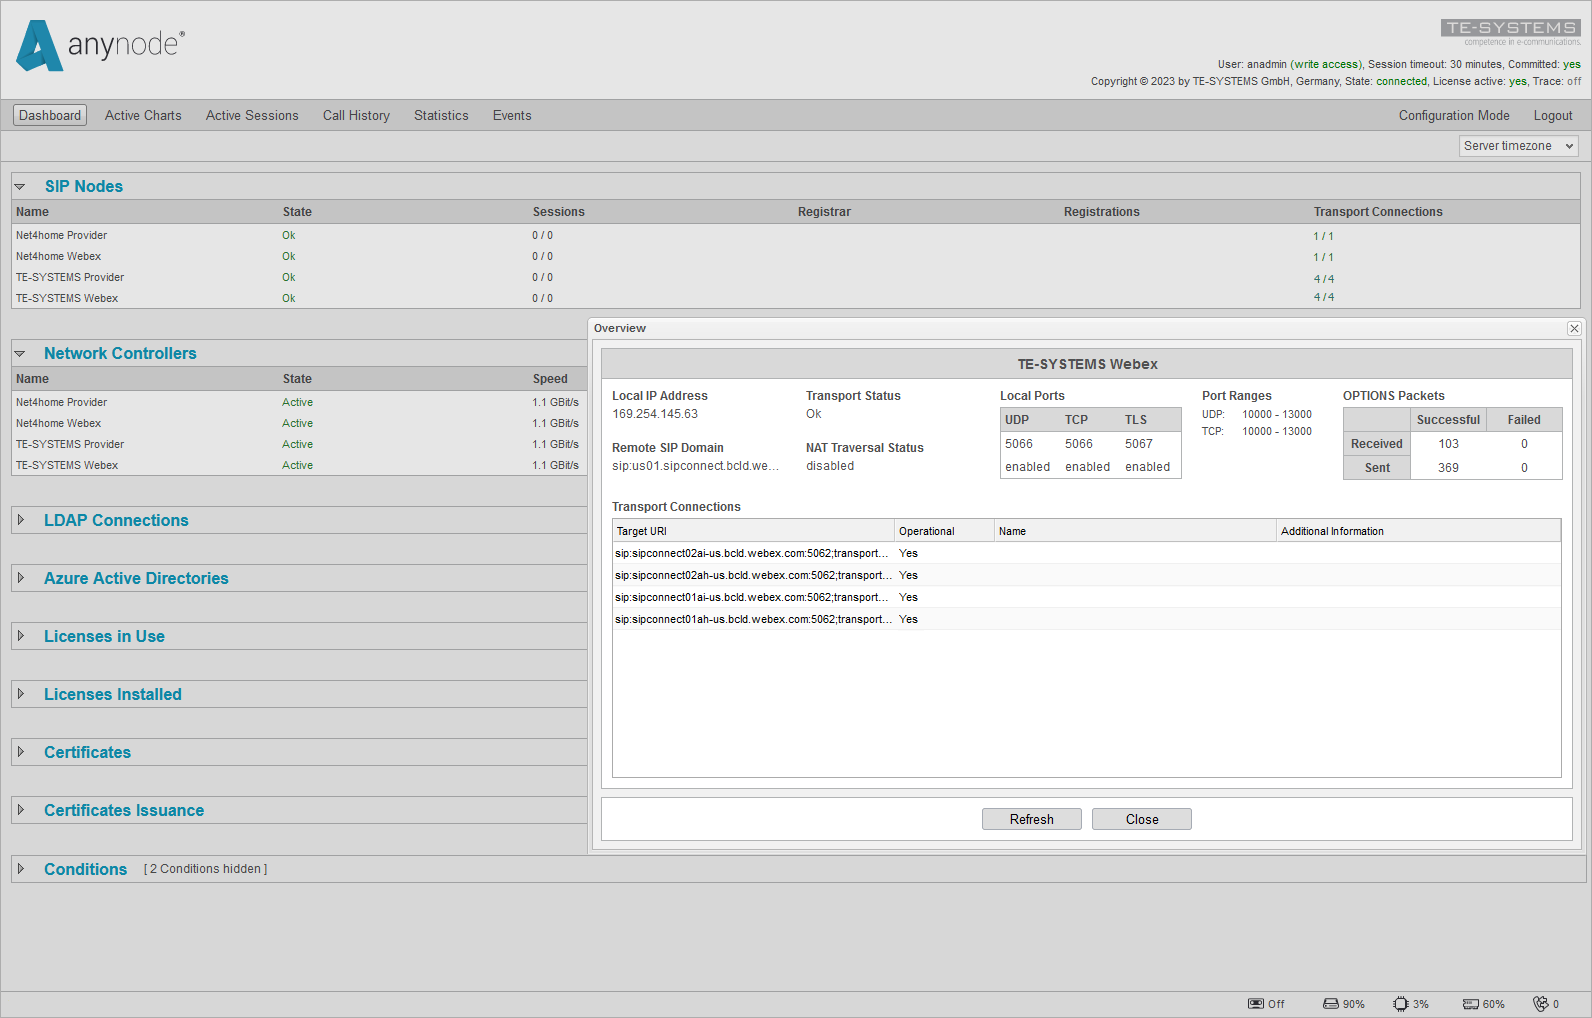This screenshot has width=1592, height=1018.
Task: Expand the Certificates Issuance section
Action: point(20,810)
